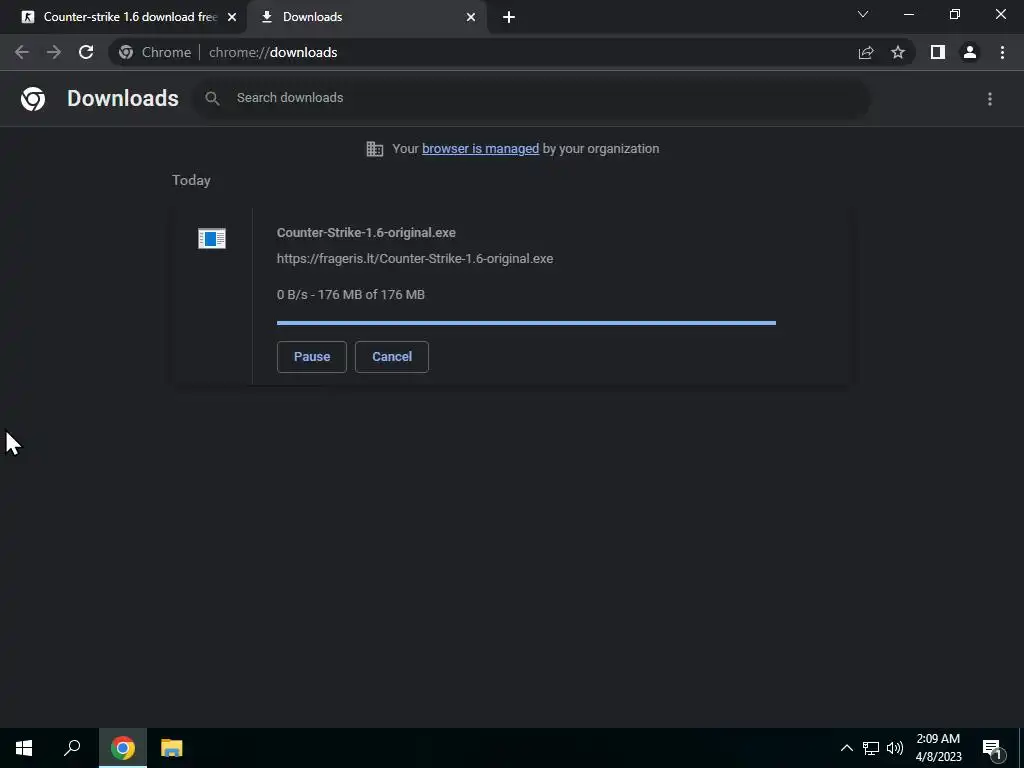1024x768 pixels.
Task: Show hidden system tray icons
Action: tap(846, 748)
